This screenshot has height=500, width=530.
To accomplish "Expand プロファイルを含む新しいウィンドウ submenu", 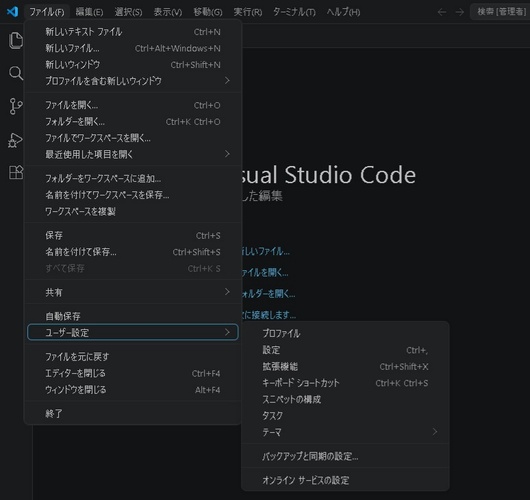I will click(x=133, y=81).
